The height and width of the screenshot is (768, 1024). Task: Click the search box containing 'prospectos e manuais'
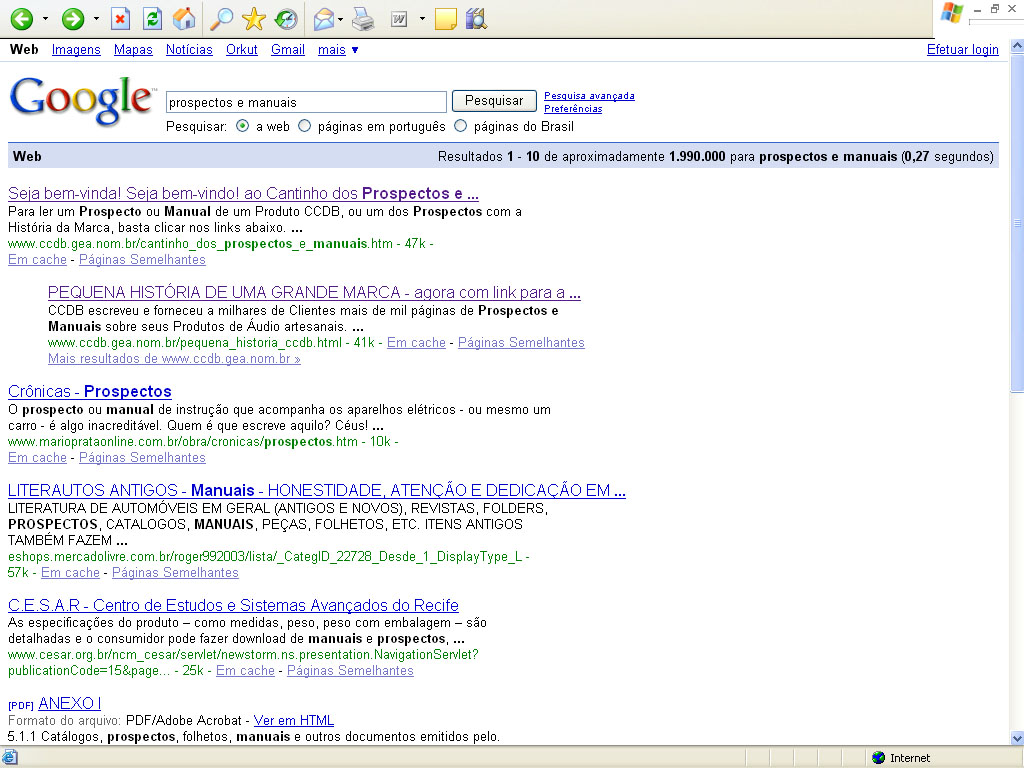click(x=306, y=102)
